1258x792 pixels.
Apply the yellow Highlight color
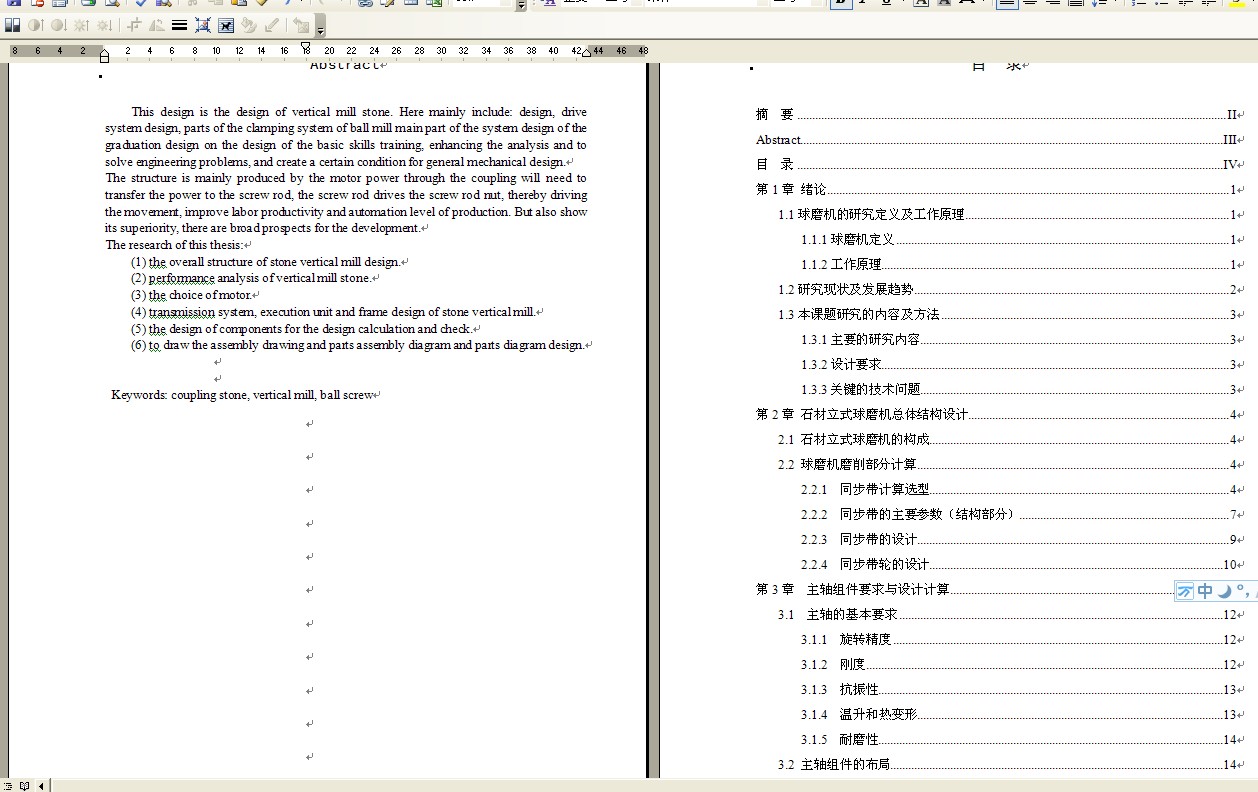pyautogui.click(x=1236, y=4)
